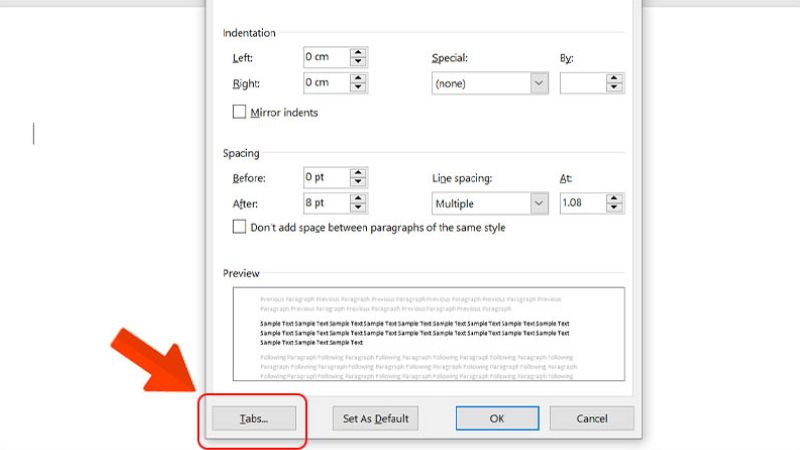Open the Tabs... dialog button
The image size is (800, 450).
[x=254, y=418]
